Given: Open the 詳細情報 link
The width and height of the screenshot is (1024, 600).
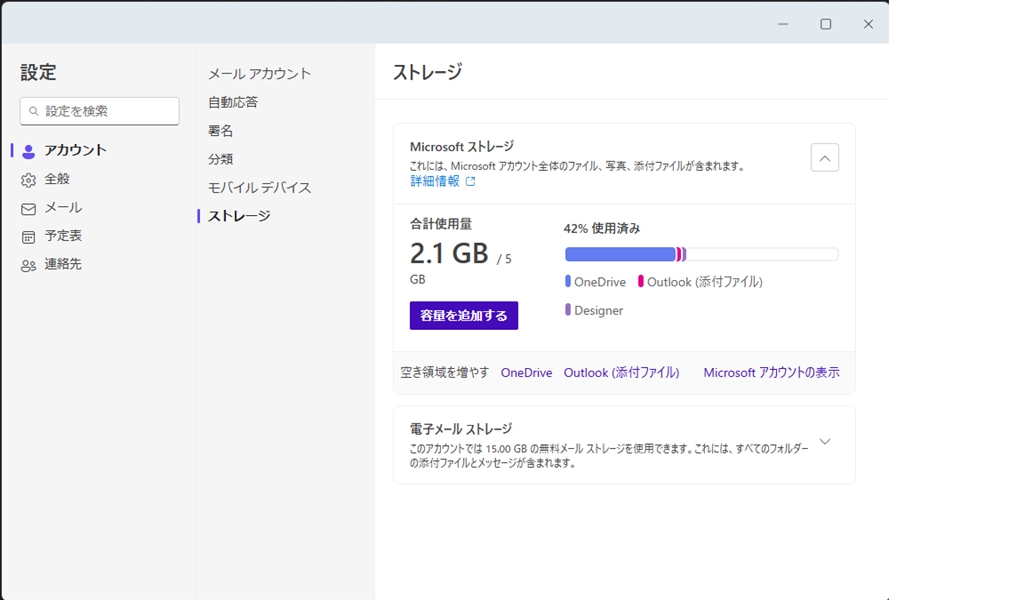Looking at the screenshot, I should [x=435, y=181].
